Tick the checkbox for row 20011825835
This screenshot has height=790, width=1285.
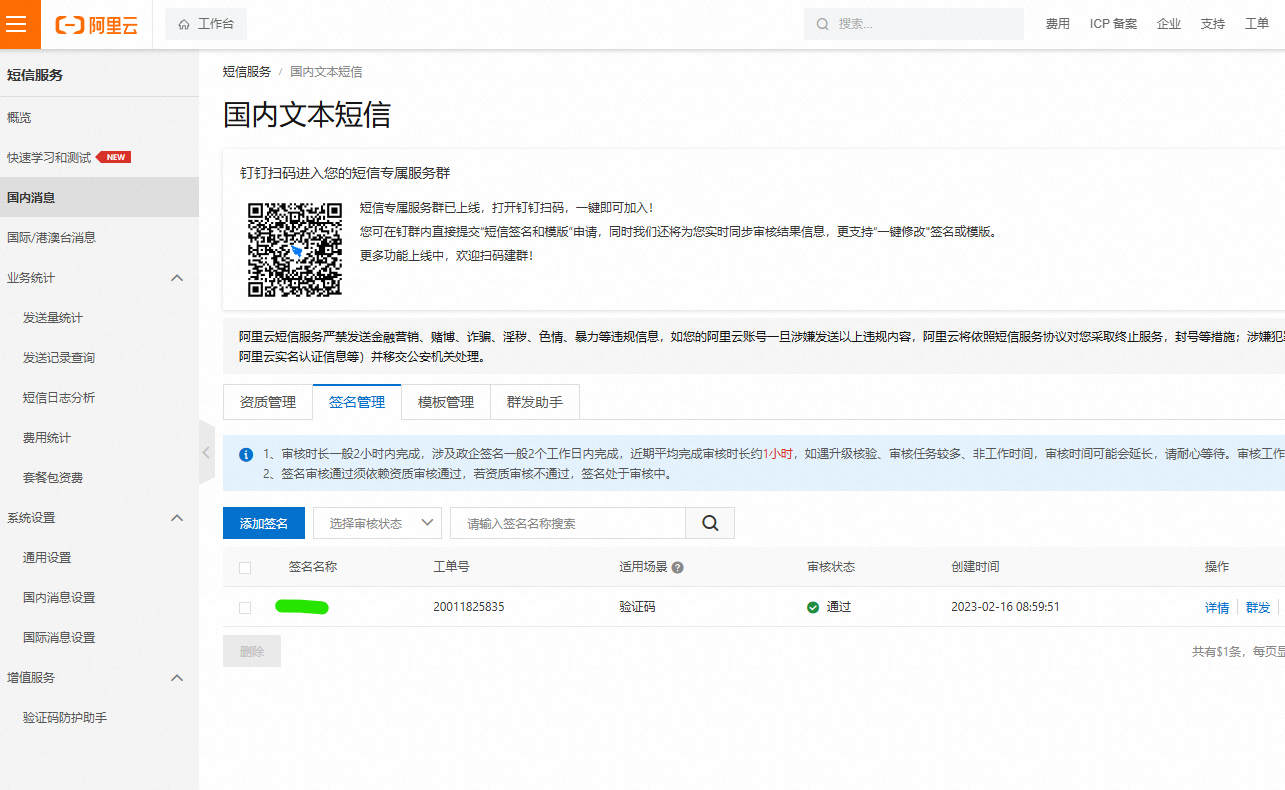245,608
